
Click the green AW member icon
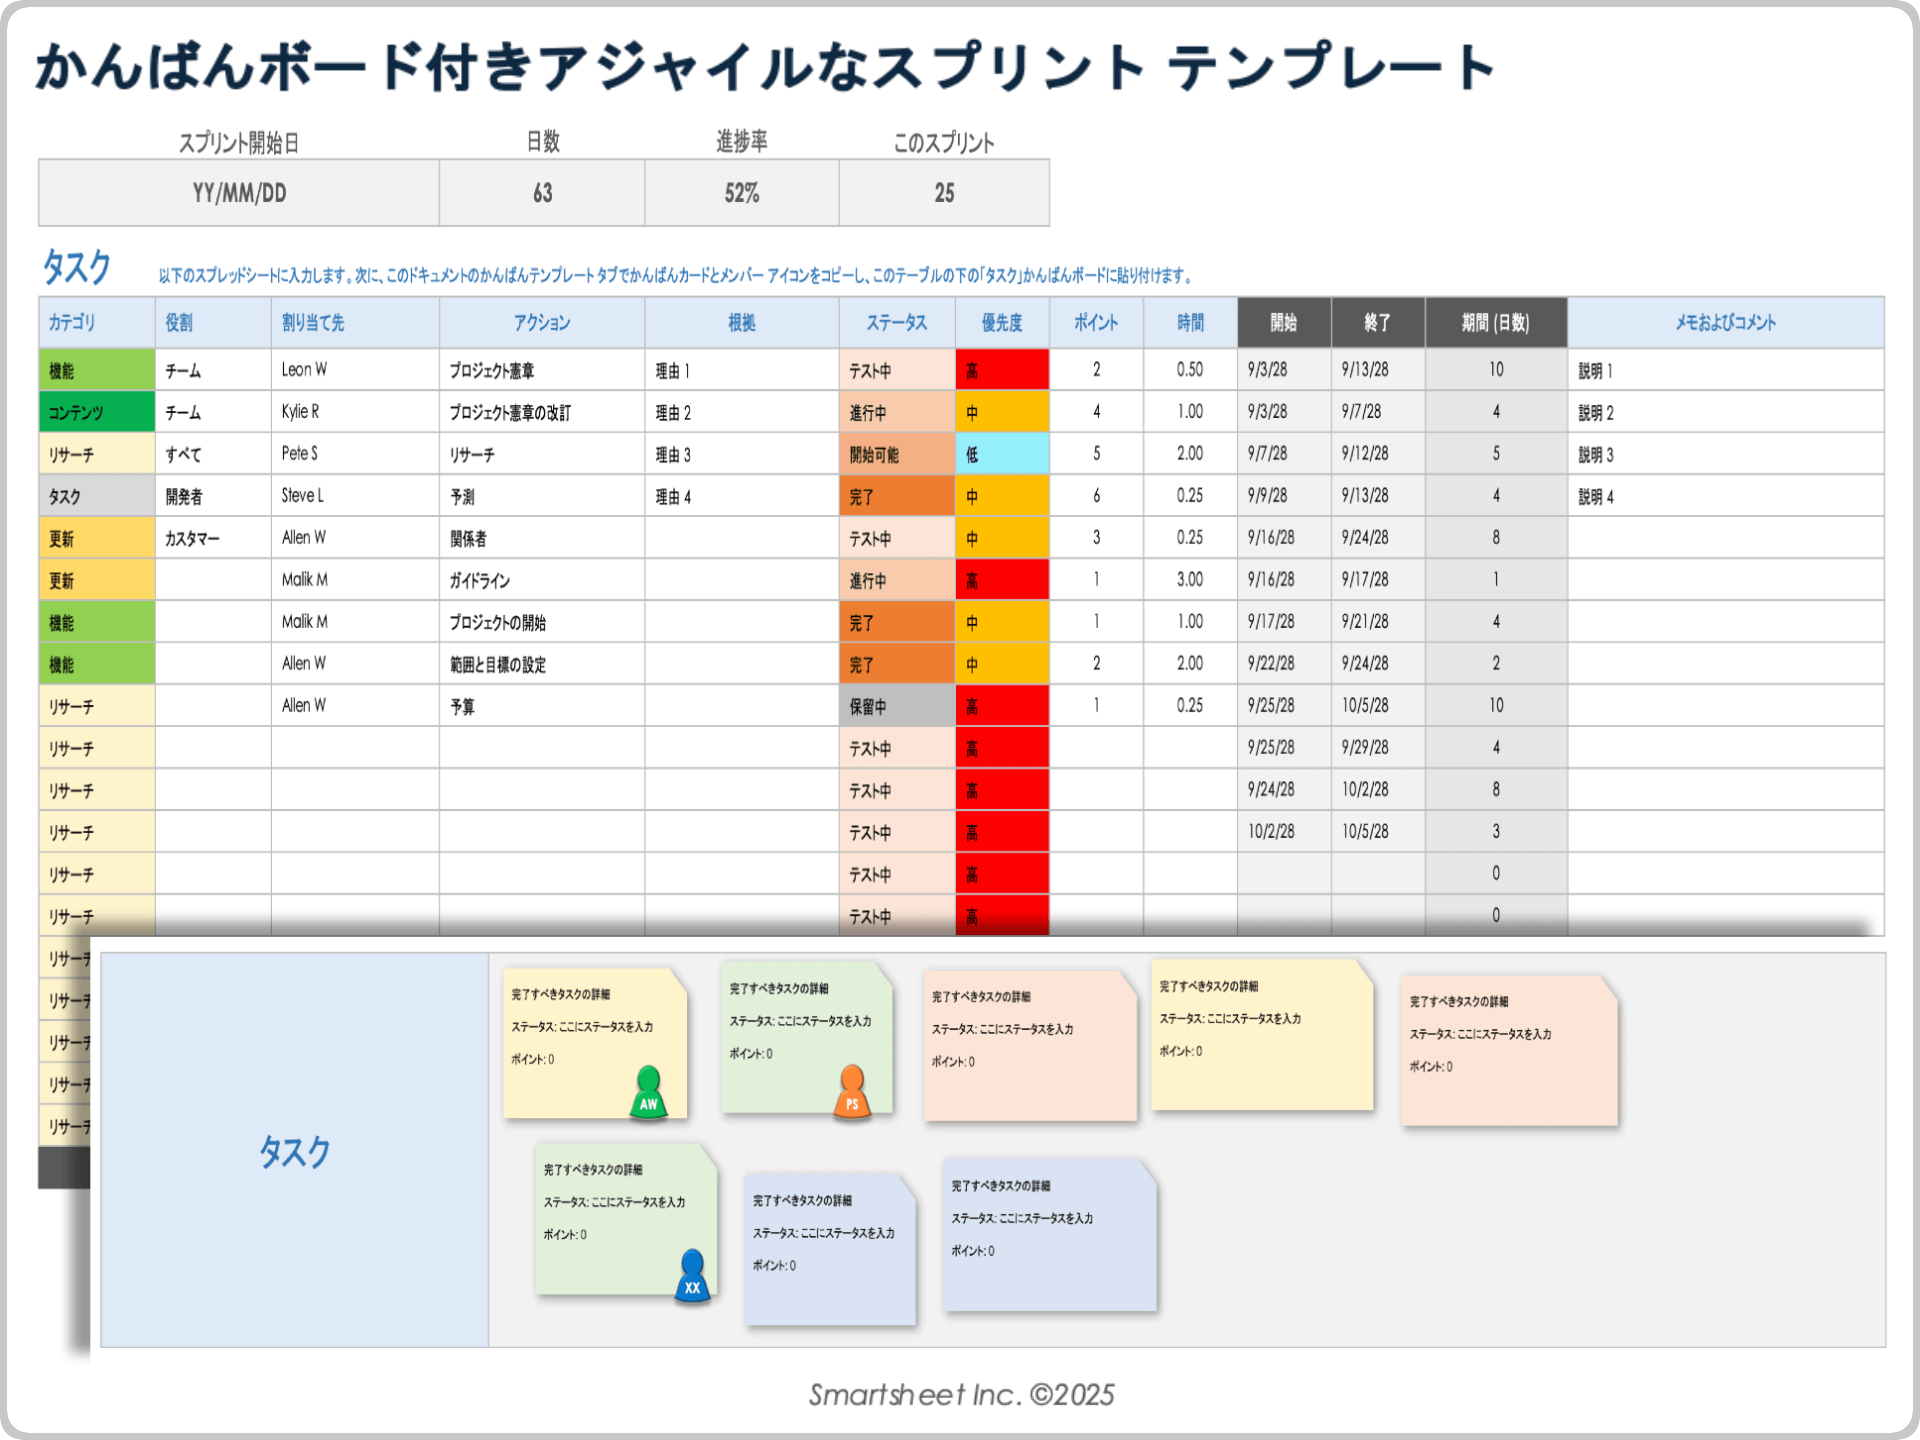tap(649, 1092)
